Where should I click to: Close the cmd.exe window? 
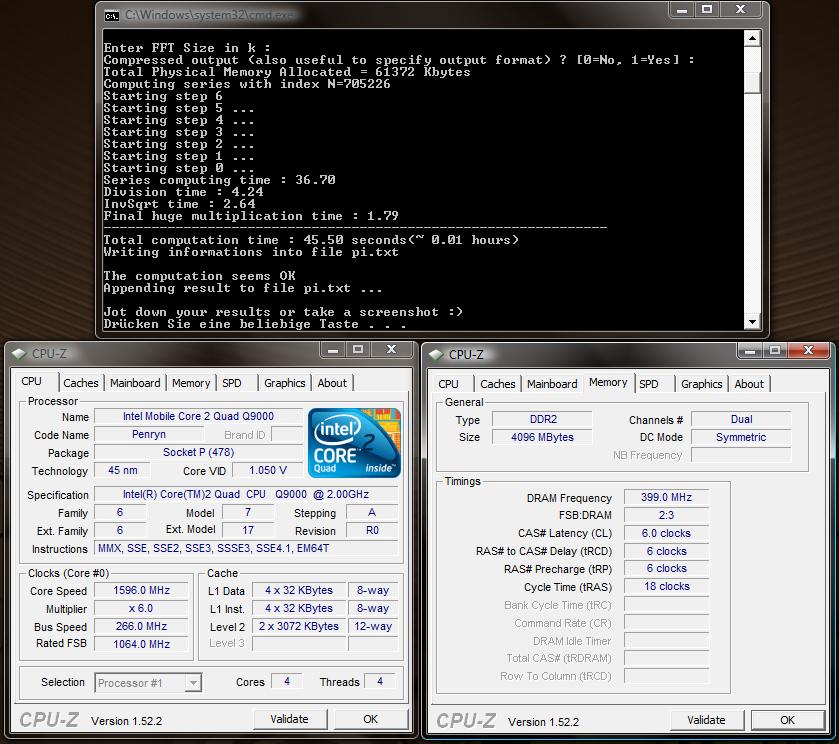(x=741, y=10)
